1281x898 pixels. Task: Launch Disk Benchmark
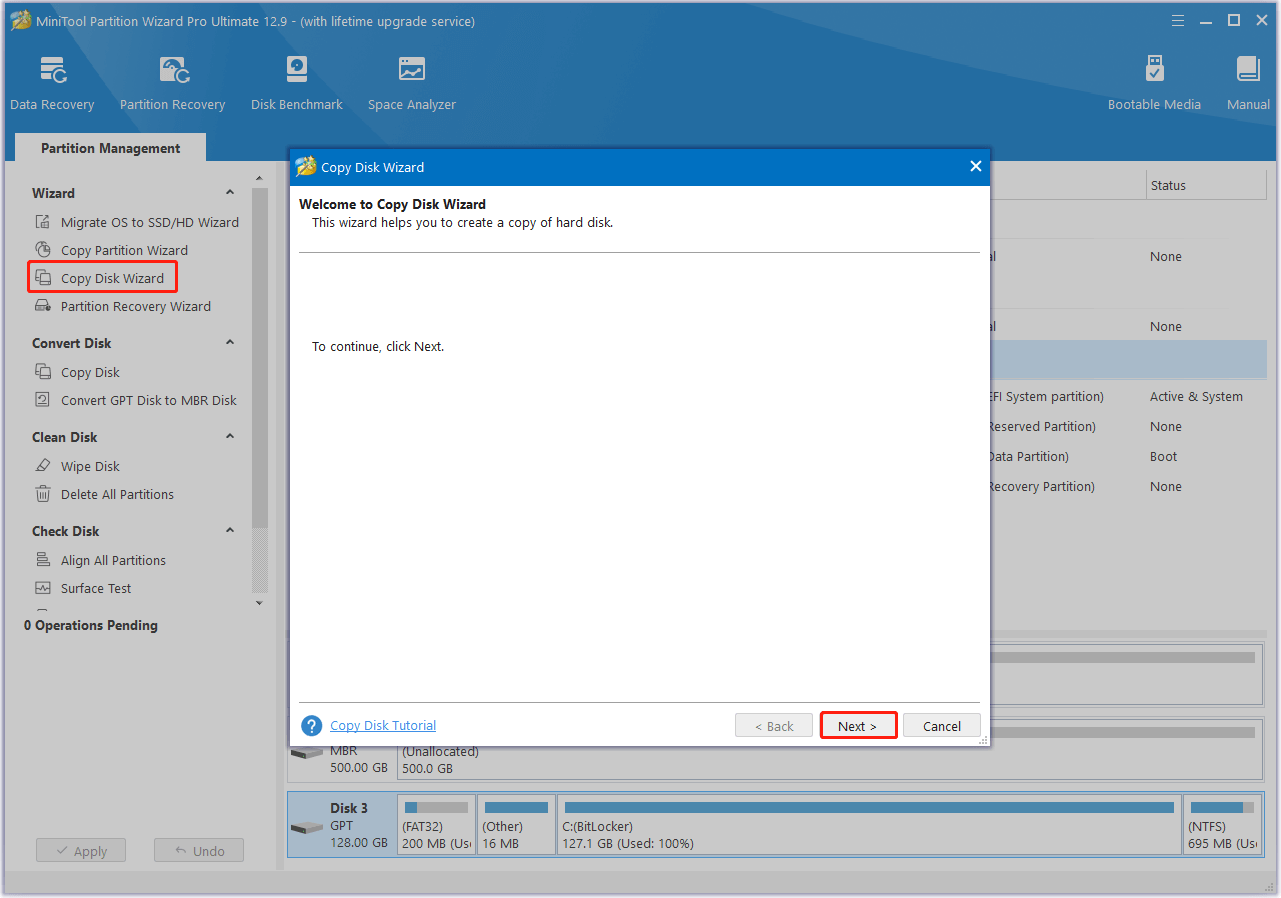click(x=297, y=83)
